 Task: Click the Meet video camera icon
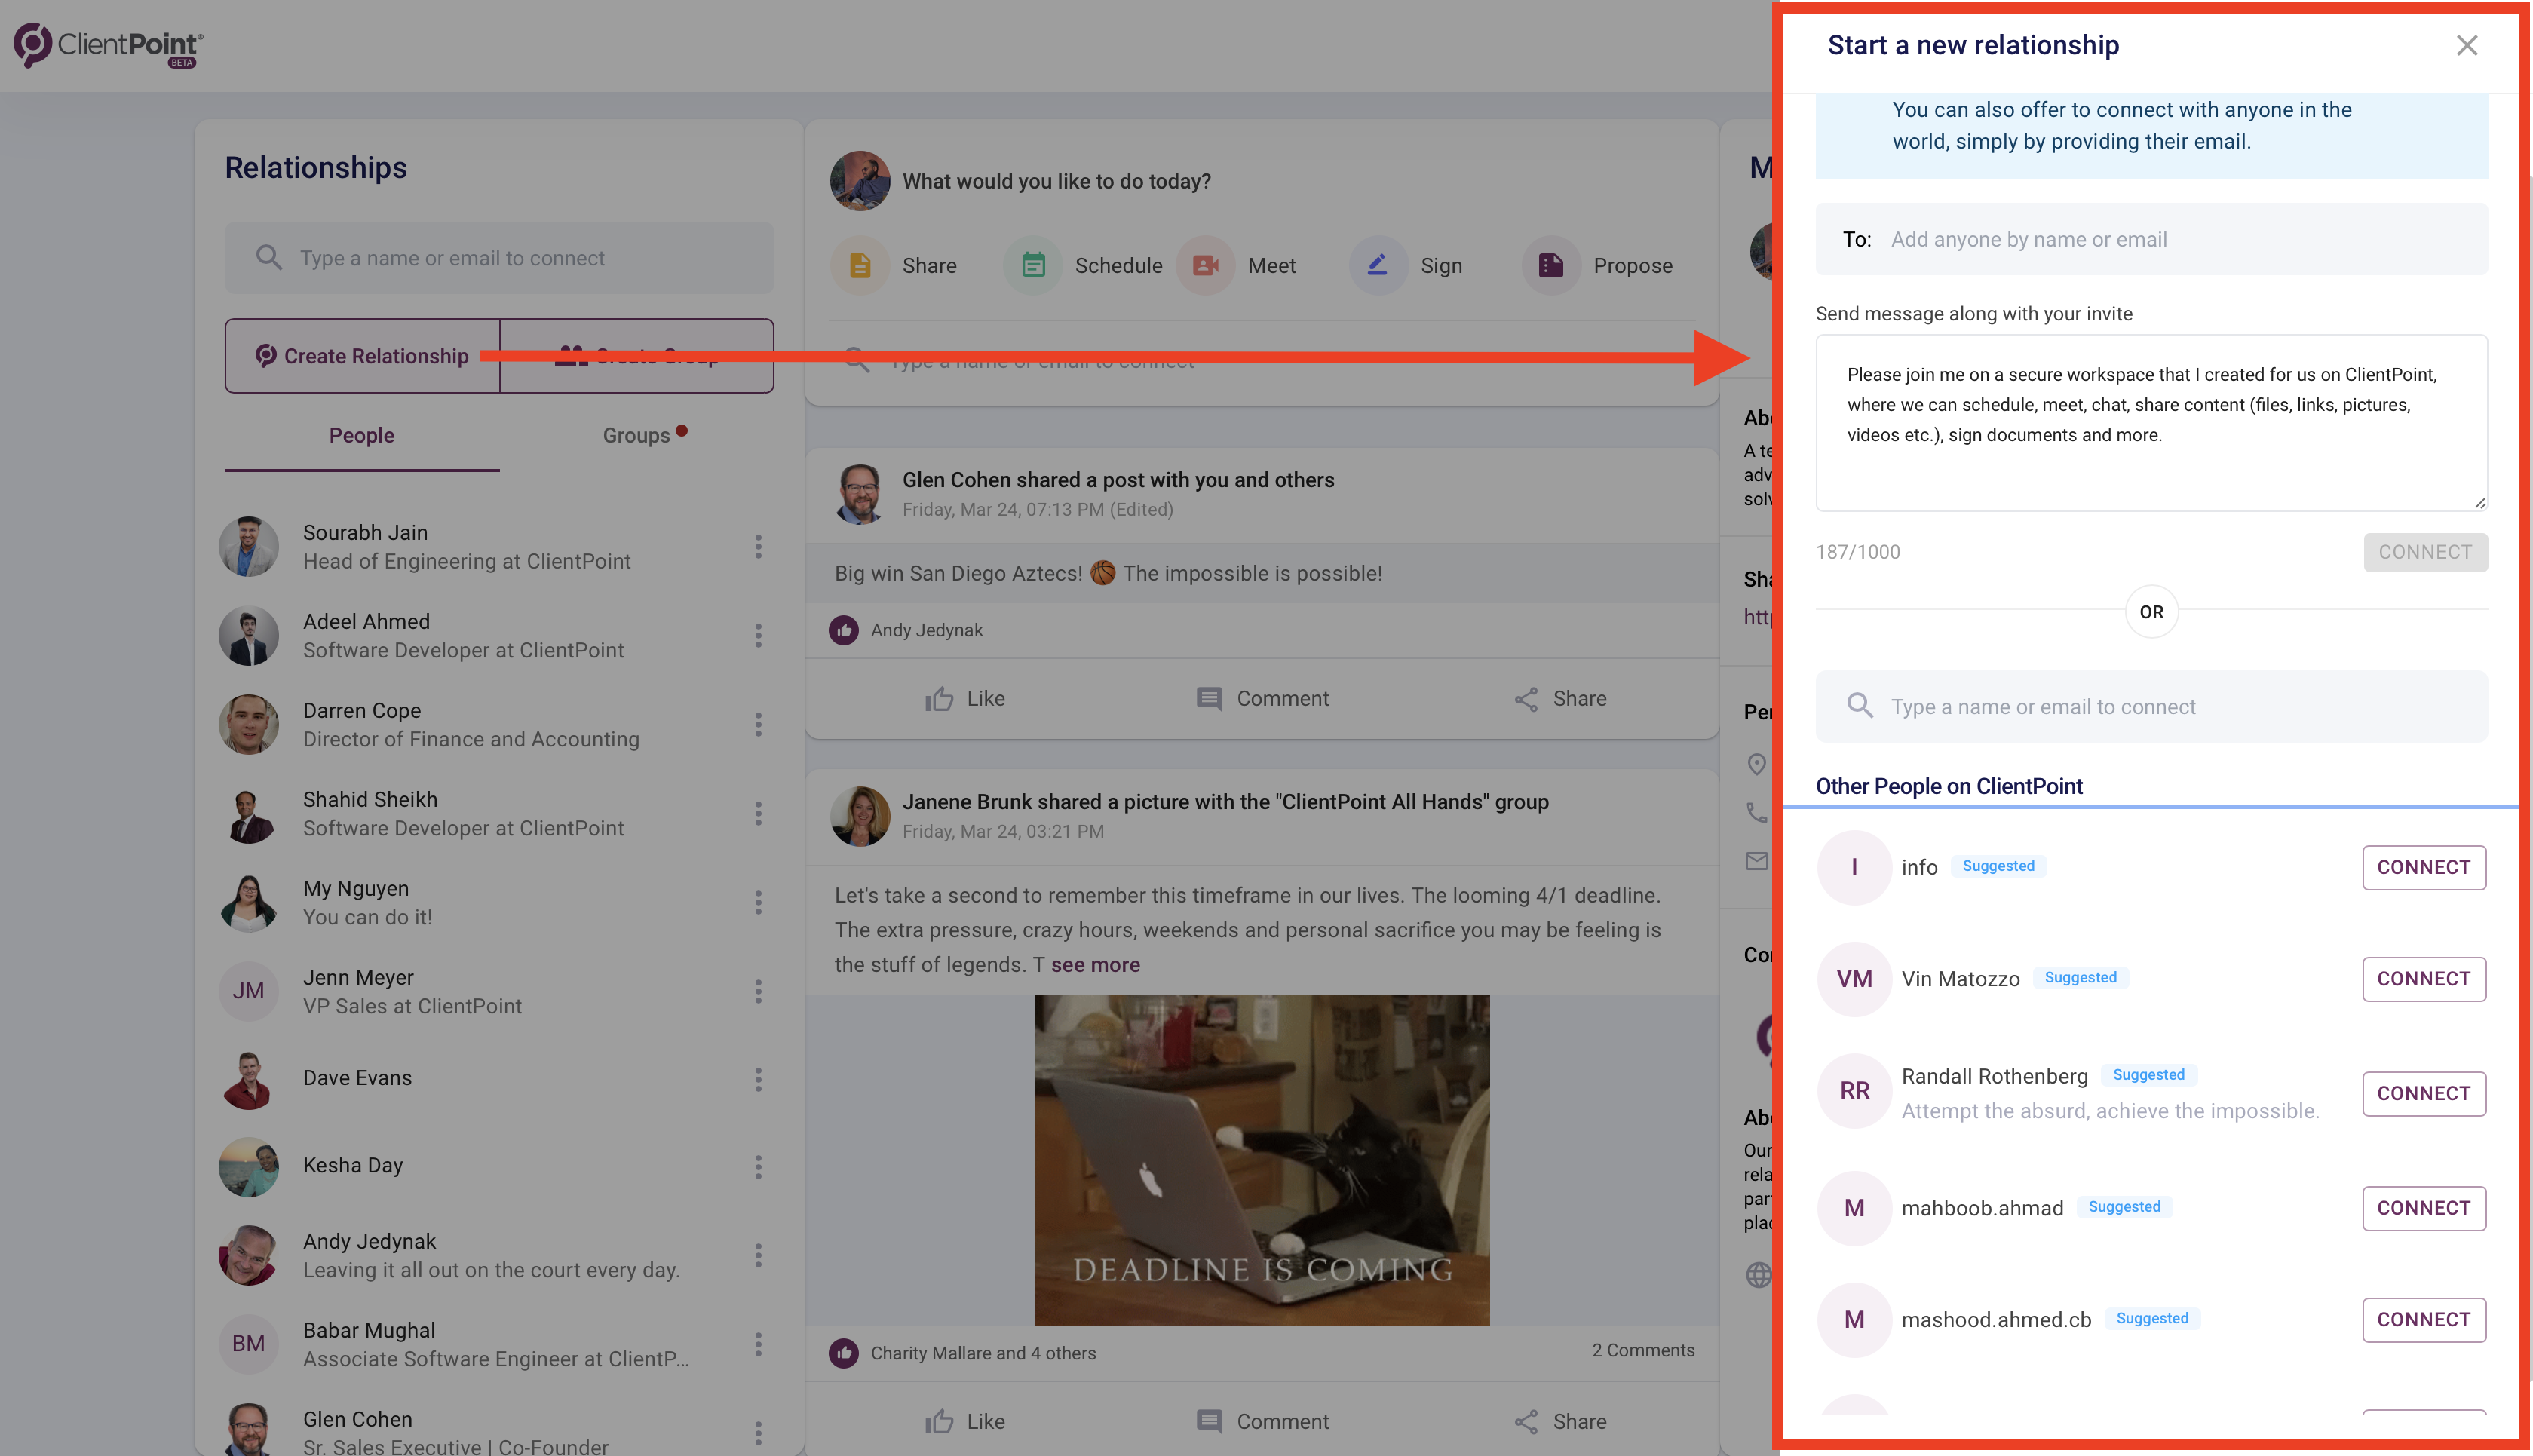pyautogui.click(x=1206, y=266)
